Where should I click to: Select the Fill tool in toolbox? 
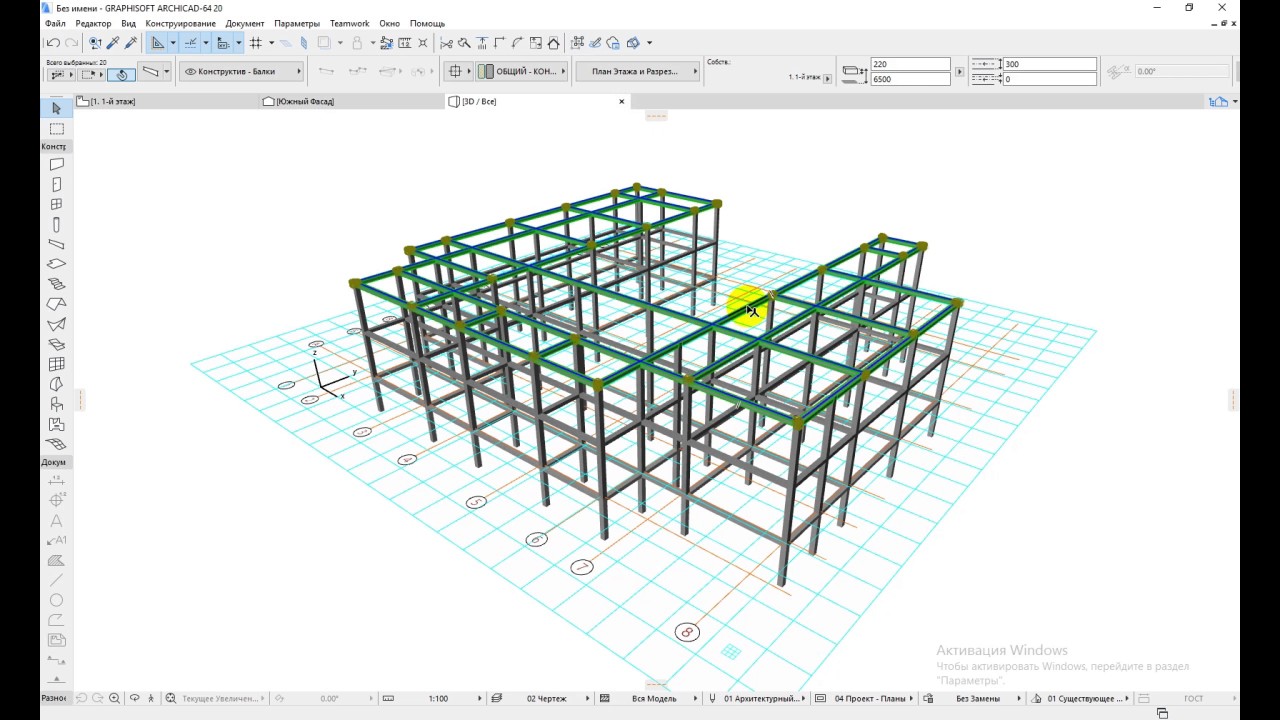(x=56, y=560)
